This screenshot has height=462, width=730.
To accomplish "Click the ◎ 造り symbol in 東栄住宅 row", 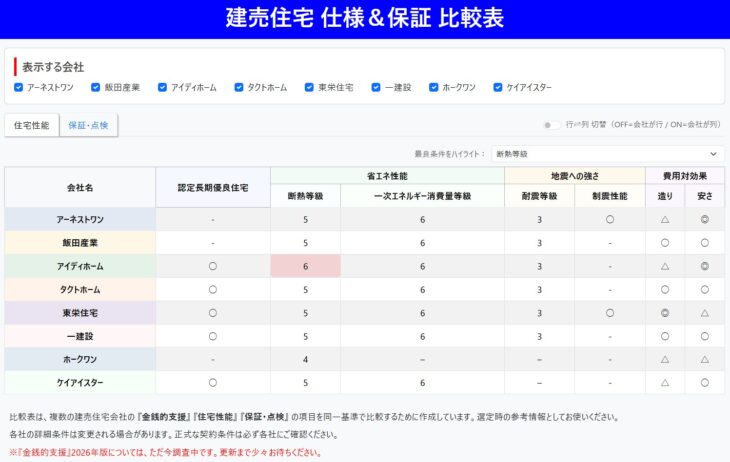I will click(665, 313).
